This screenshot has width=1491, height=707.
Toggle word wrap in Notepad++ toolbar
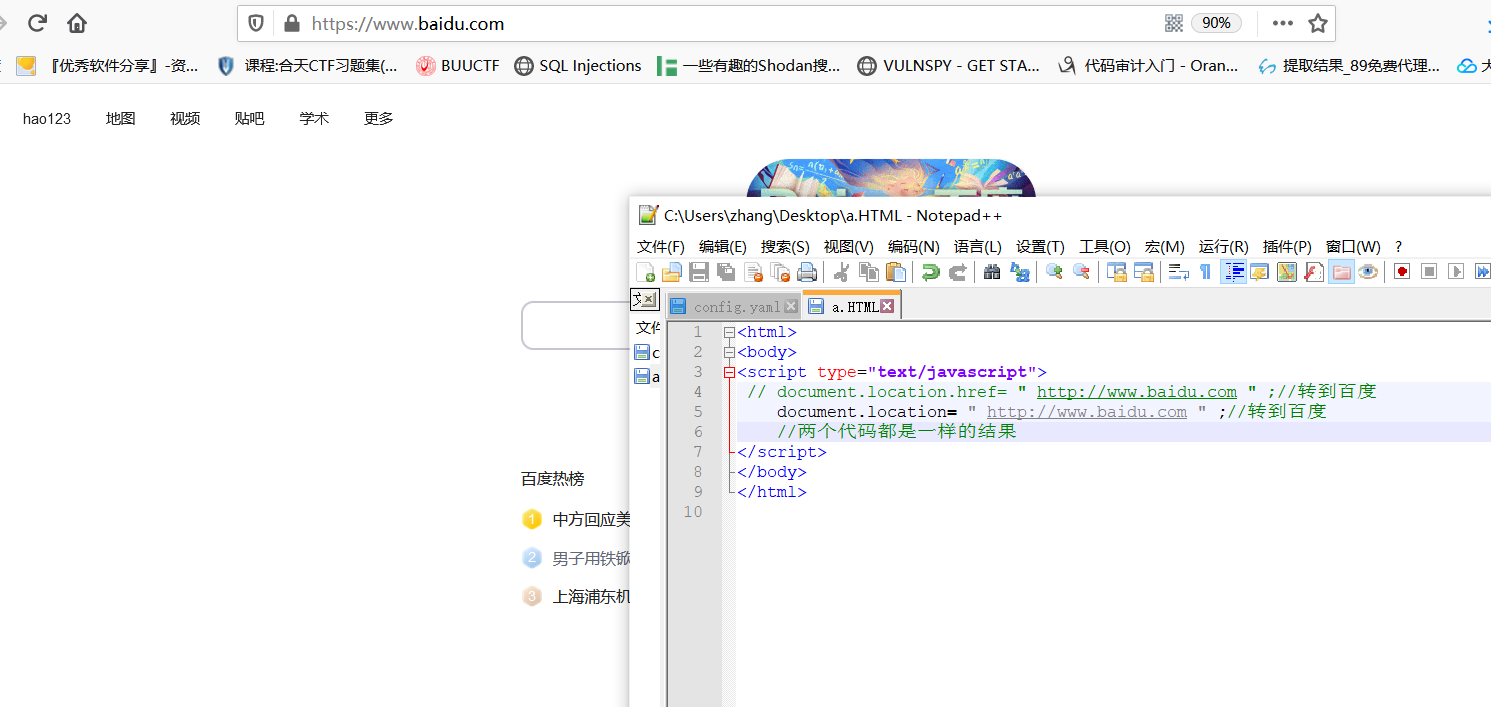click(x=1179, y=272)
